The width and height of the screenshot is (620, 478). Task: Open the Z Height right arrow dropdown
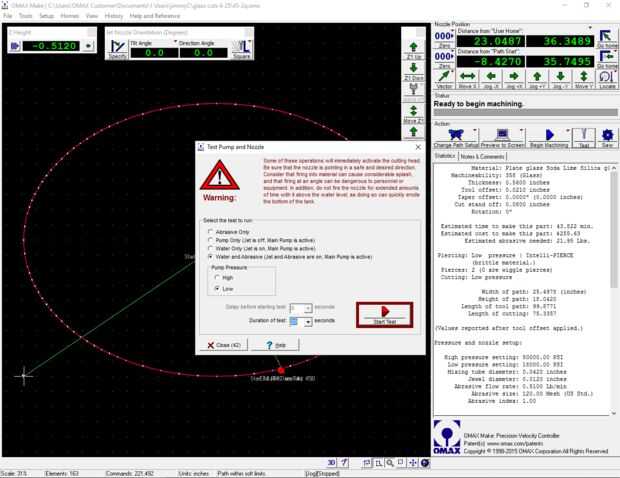[88, 46]
